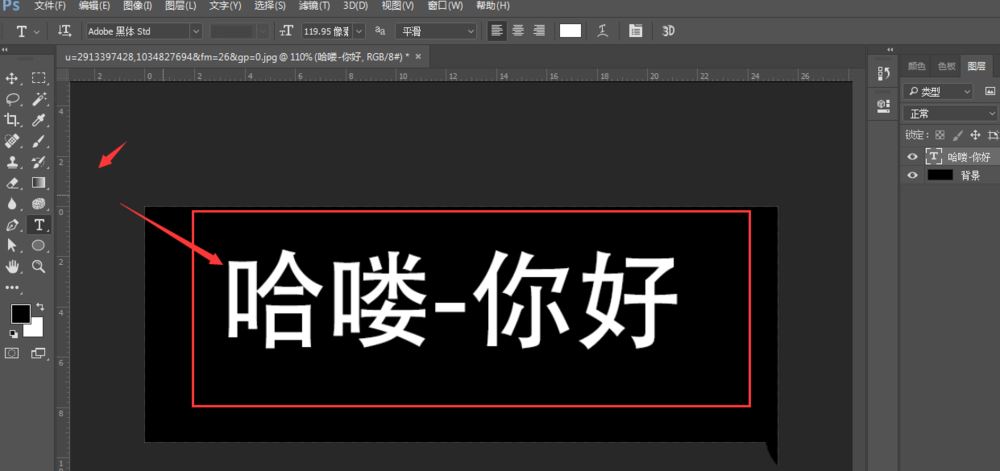Screen dimensions: 1000x471
Task: Click the font size field 119.95
Action: pyautogui.click(x=327, y=31)
